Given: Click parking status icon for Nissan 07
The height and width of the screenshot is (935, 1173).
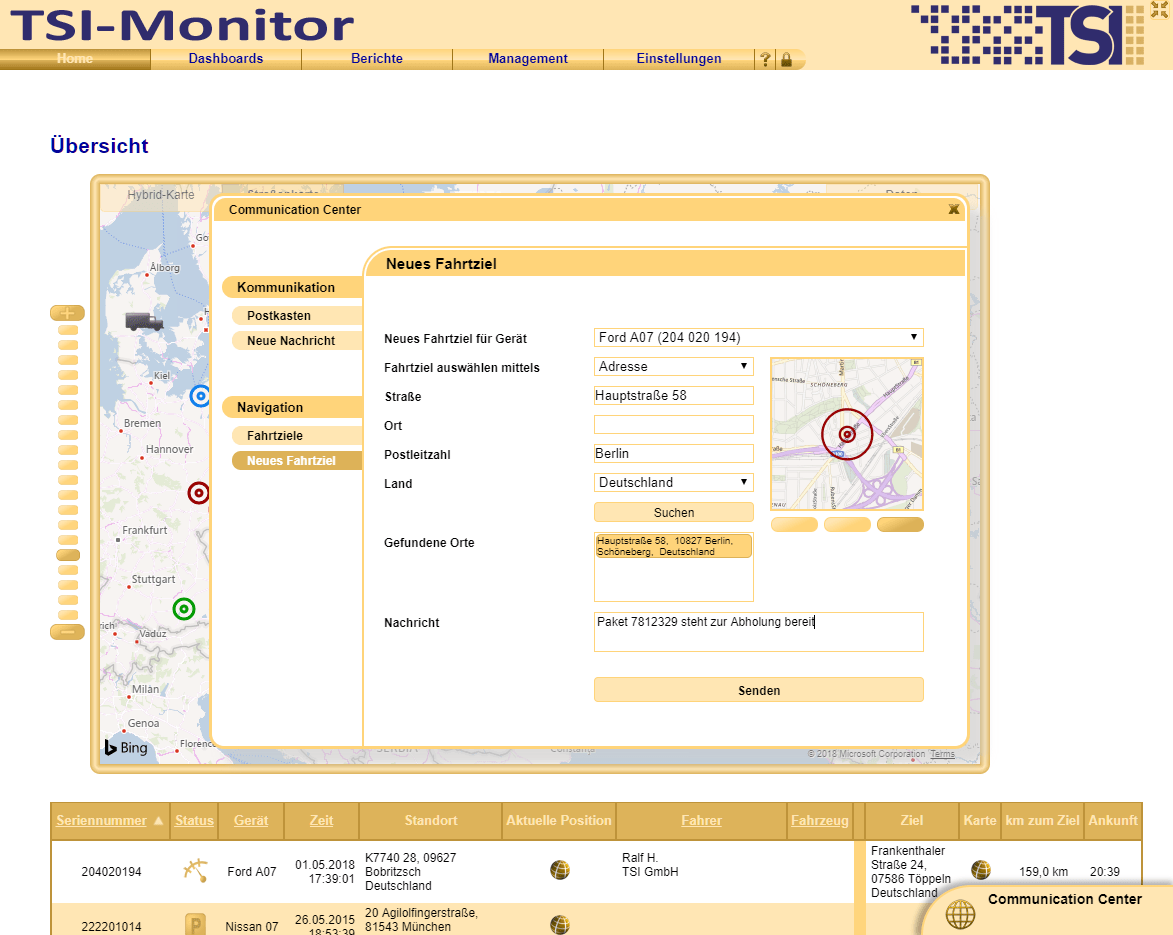Looking at the screenshot, I should tap(195, 925).
